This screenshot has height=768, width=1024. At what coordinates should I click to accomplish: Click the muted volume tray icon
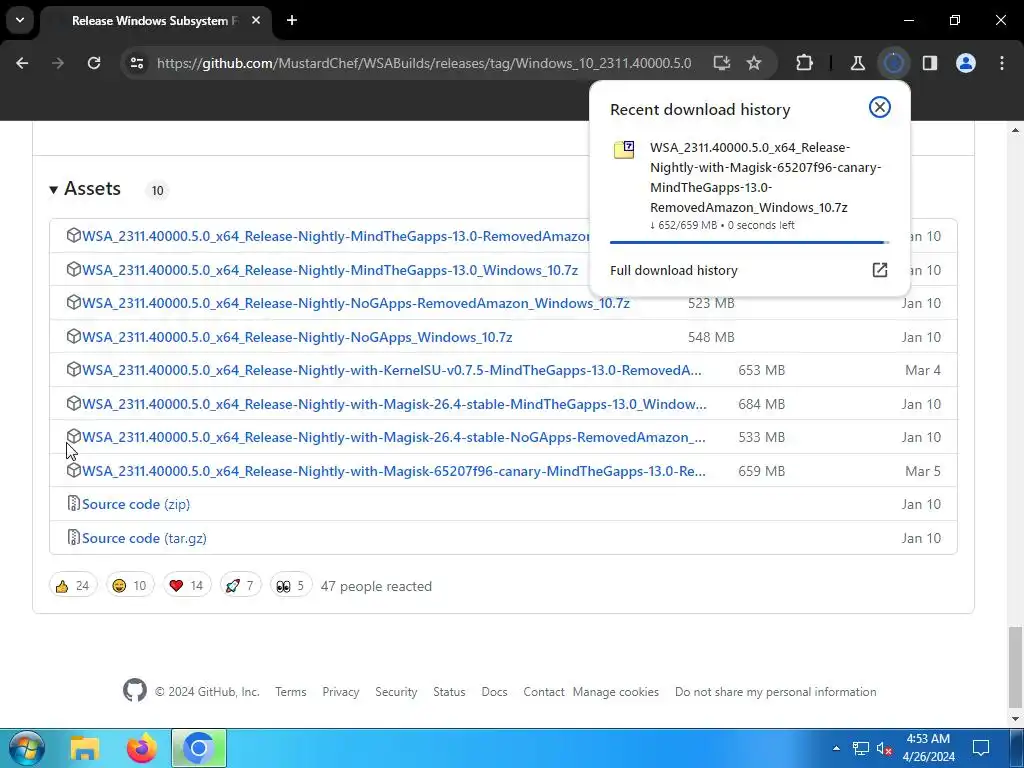click(x=884, y=748)
